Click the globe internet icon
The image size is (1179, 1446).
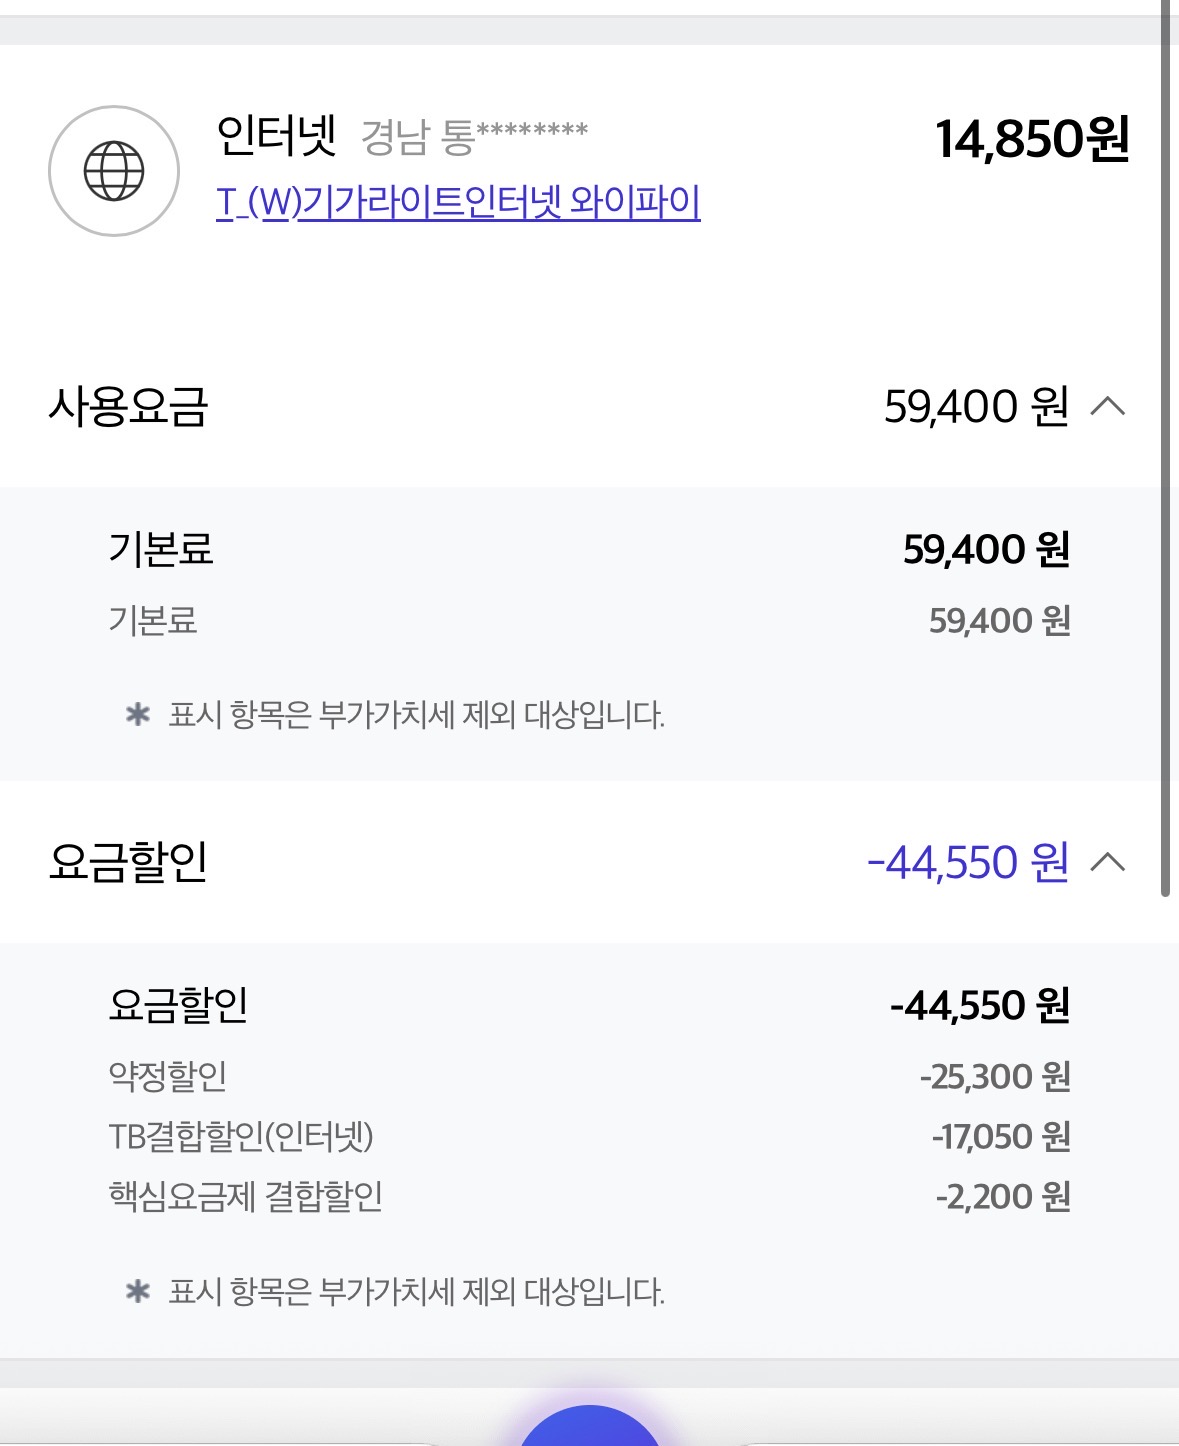[x=114, y=171]
